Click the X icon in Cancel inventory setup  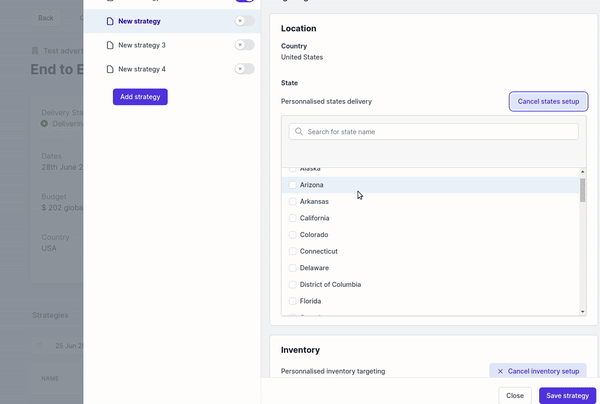click(500, 371)
